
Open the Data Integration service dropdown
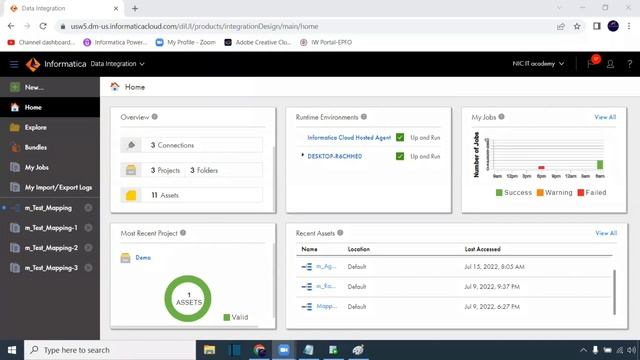point(118,64)
